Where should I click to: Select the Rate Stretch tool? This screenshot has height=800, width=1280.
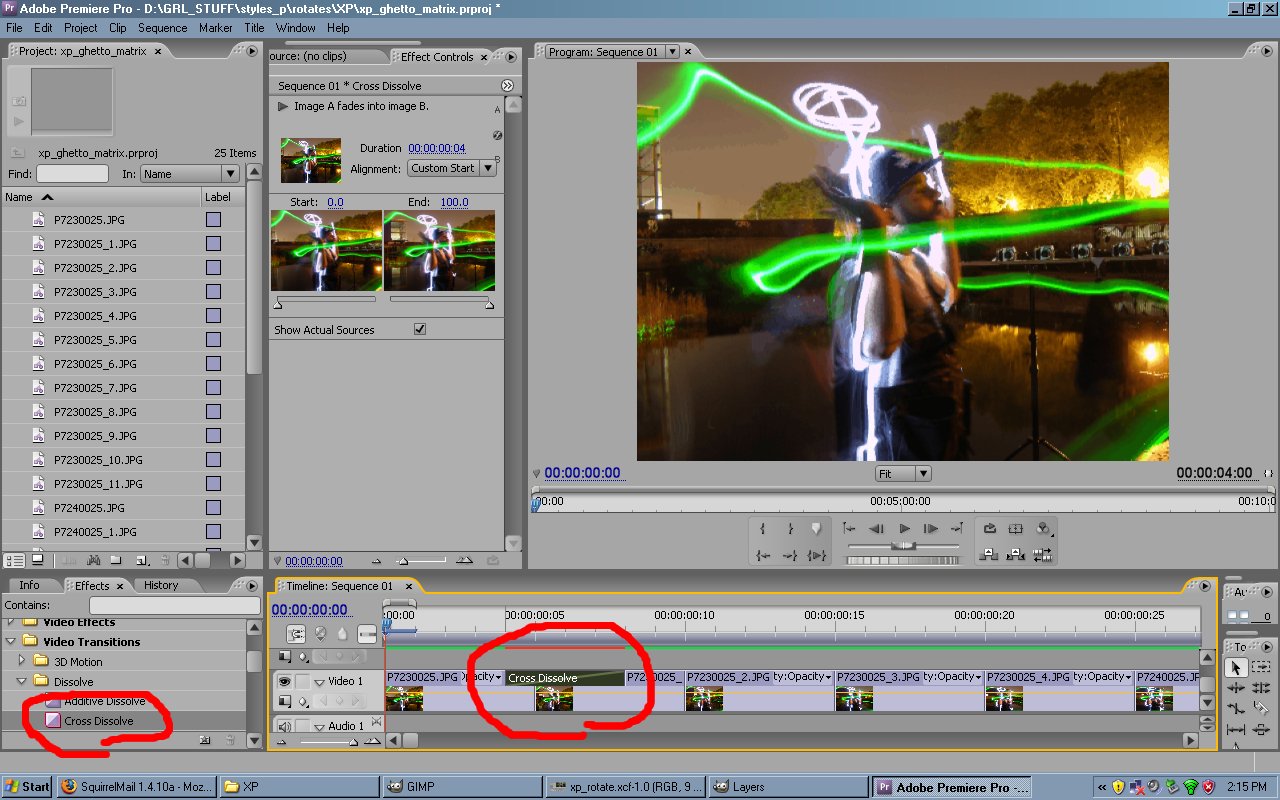coord(1237,709)
